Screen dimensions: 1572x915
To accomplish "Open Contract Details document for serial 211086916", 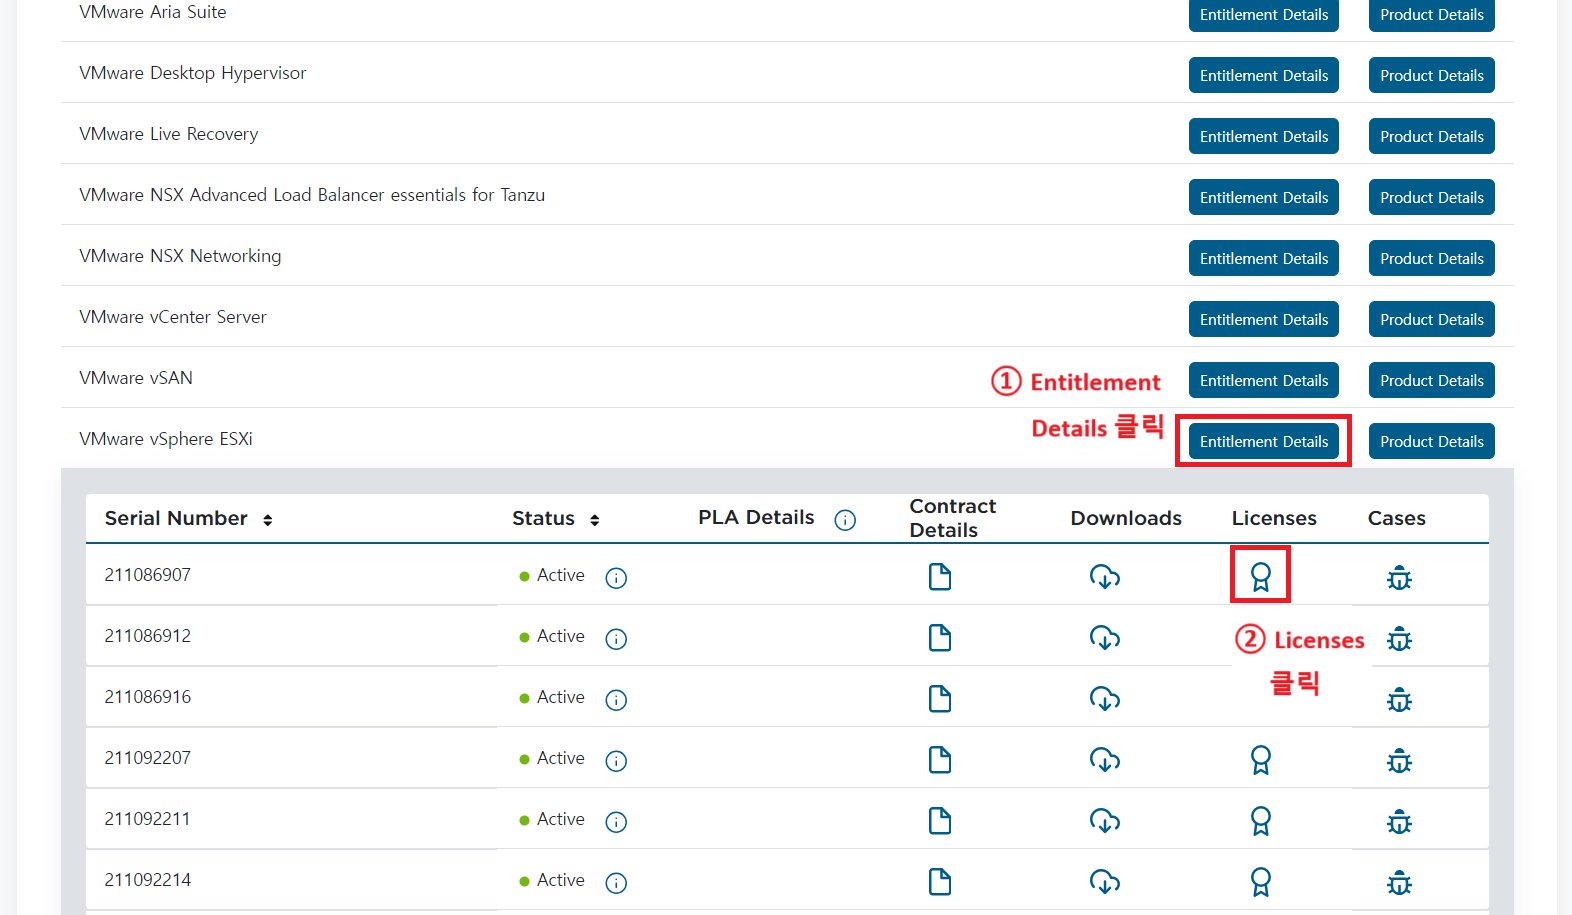I will point(939,699).
